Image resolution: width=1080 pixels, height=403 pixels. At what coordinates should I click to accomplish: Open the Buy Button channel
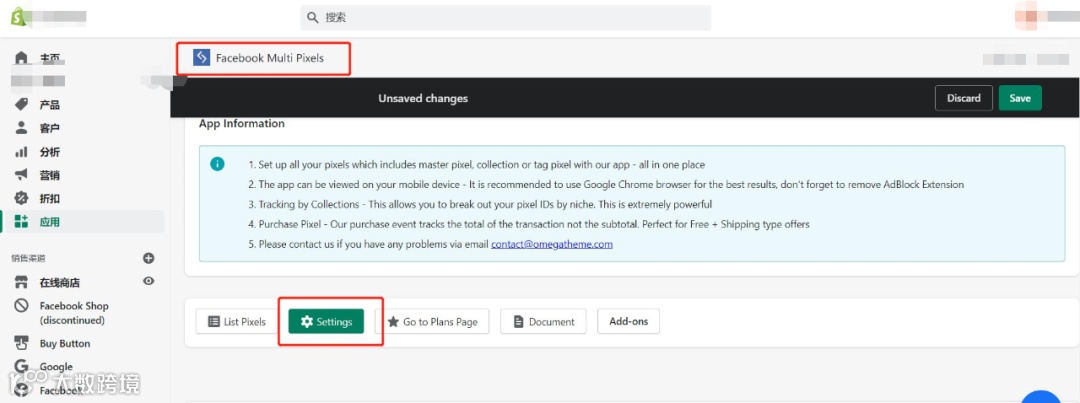(x=65, y=343)
